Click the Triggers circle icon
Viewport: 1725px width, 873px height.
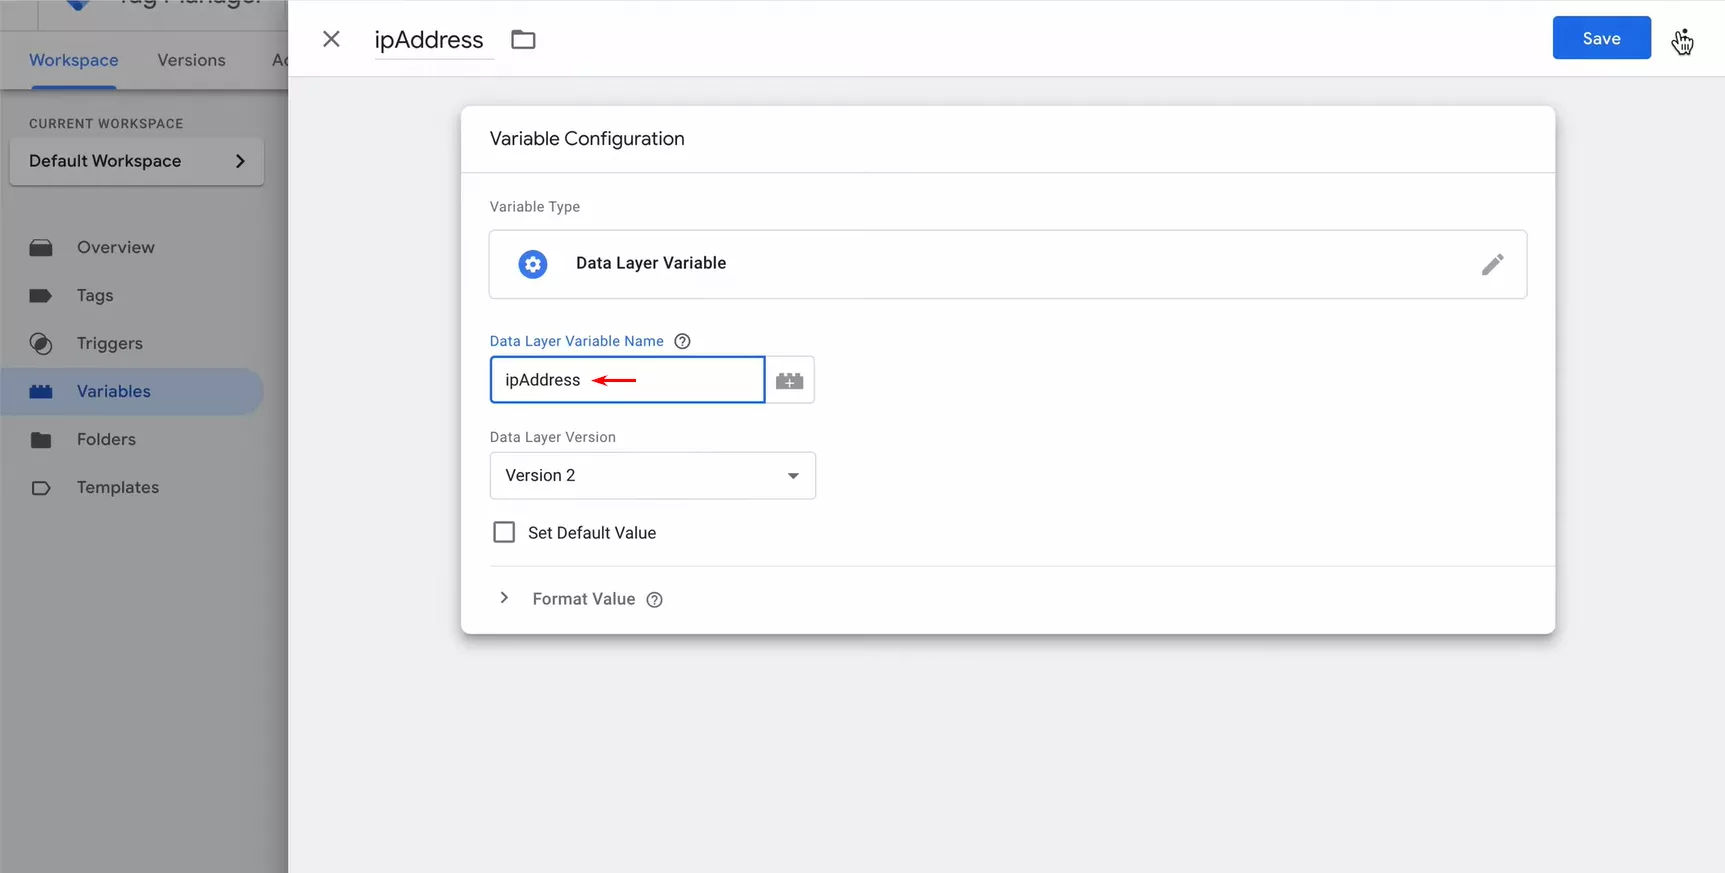coord(41,344)
